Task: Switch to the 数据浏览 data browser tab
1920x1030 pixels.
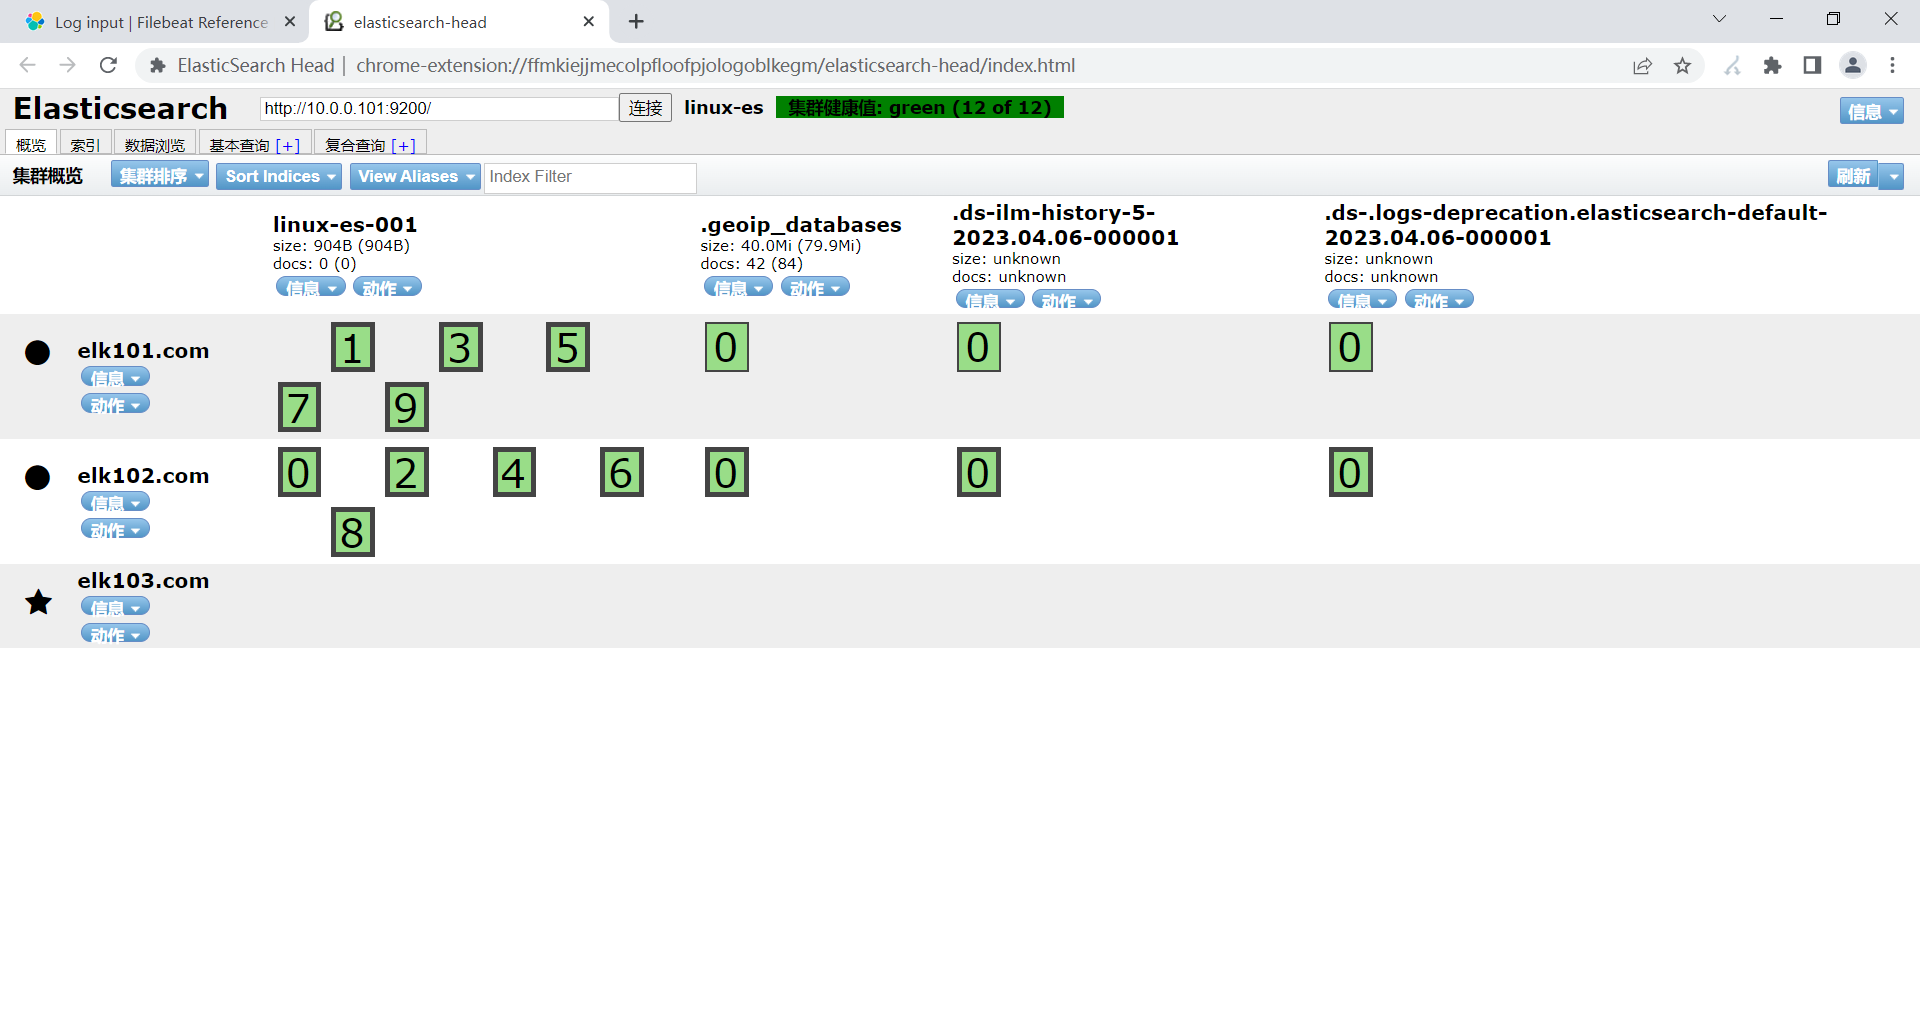Action: 155,144
